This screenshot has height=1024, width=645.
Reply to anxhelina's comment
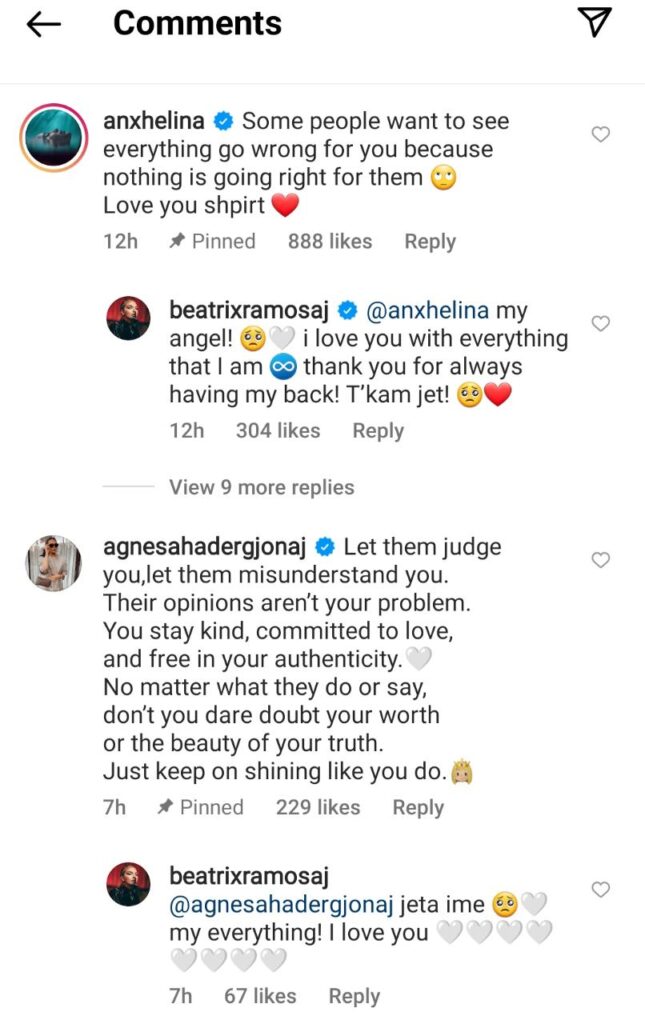point(429,241)
